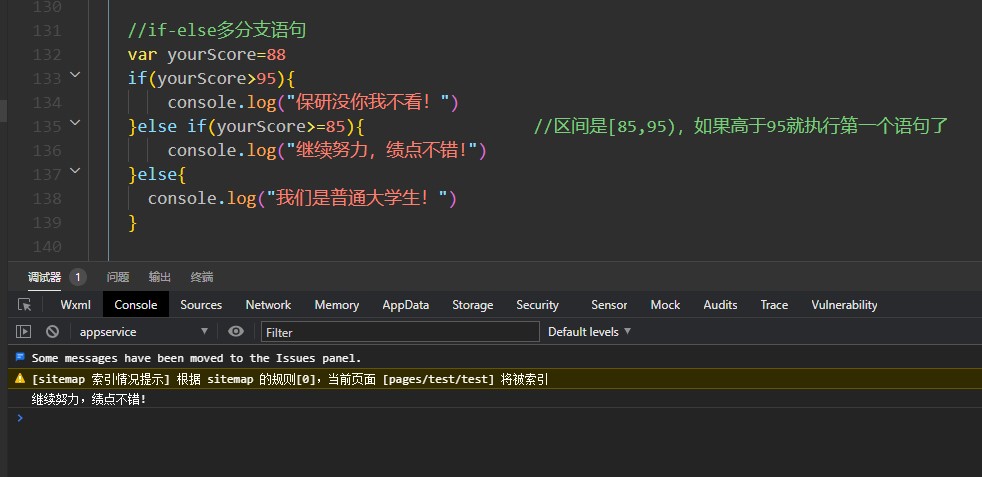Select the Console tab

coord(136,305)
